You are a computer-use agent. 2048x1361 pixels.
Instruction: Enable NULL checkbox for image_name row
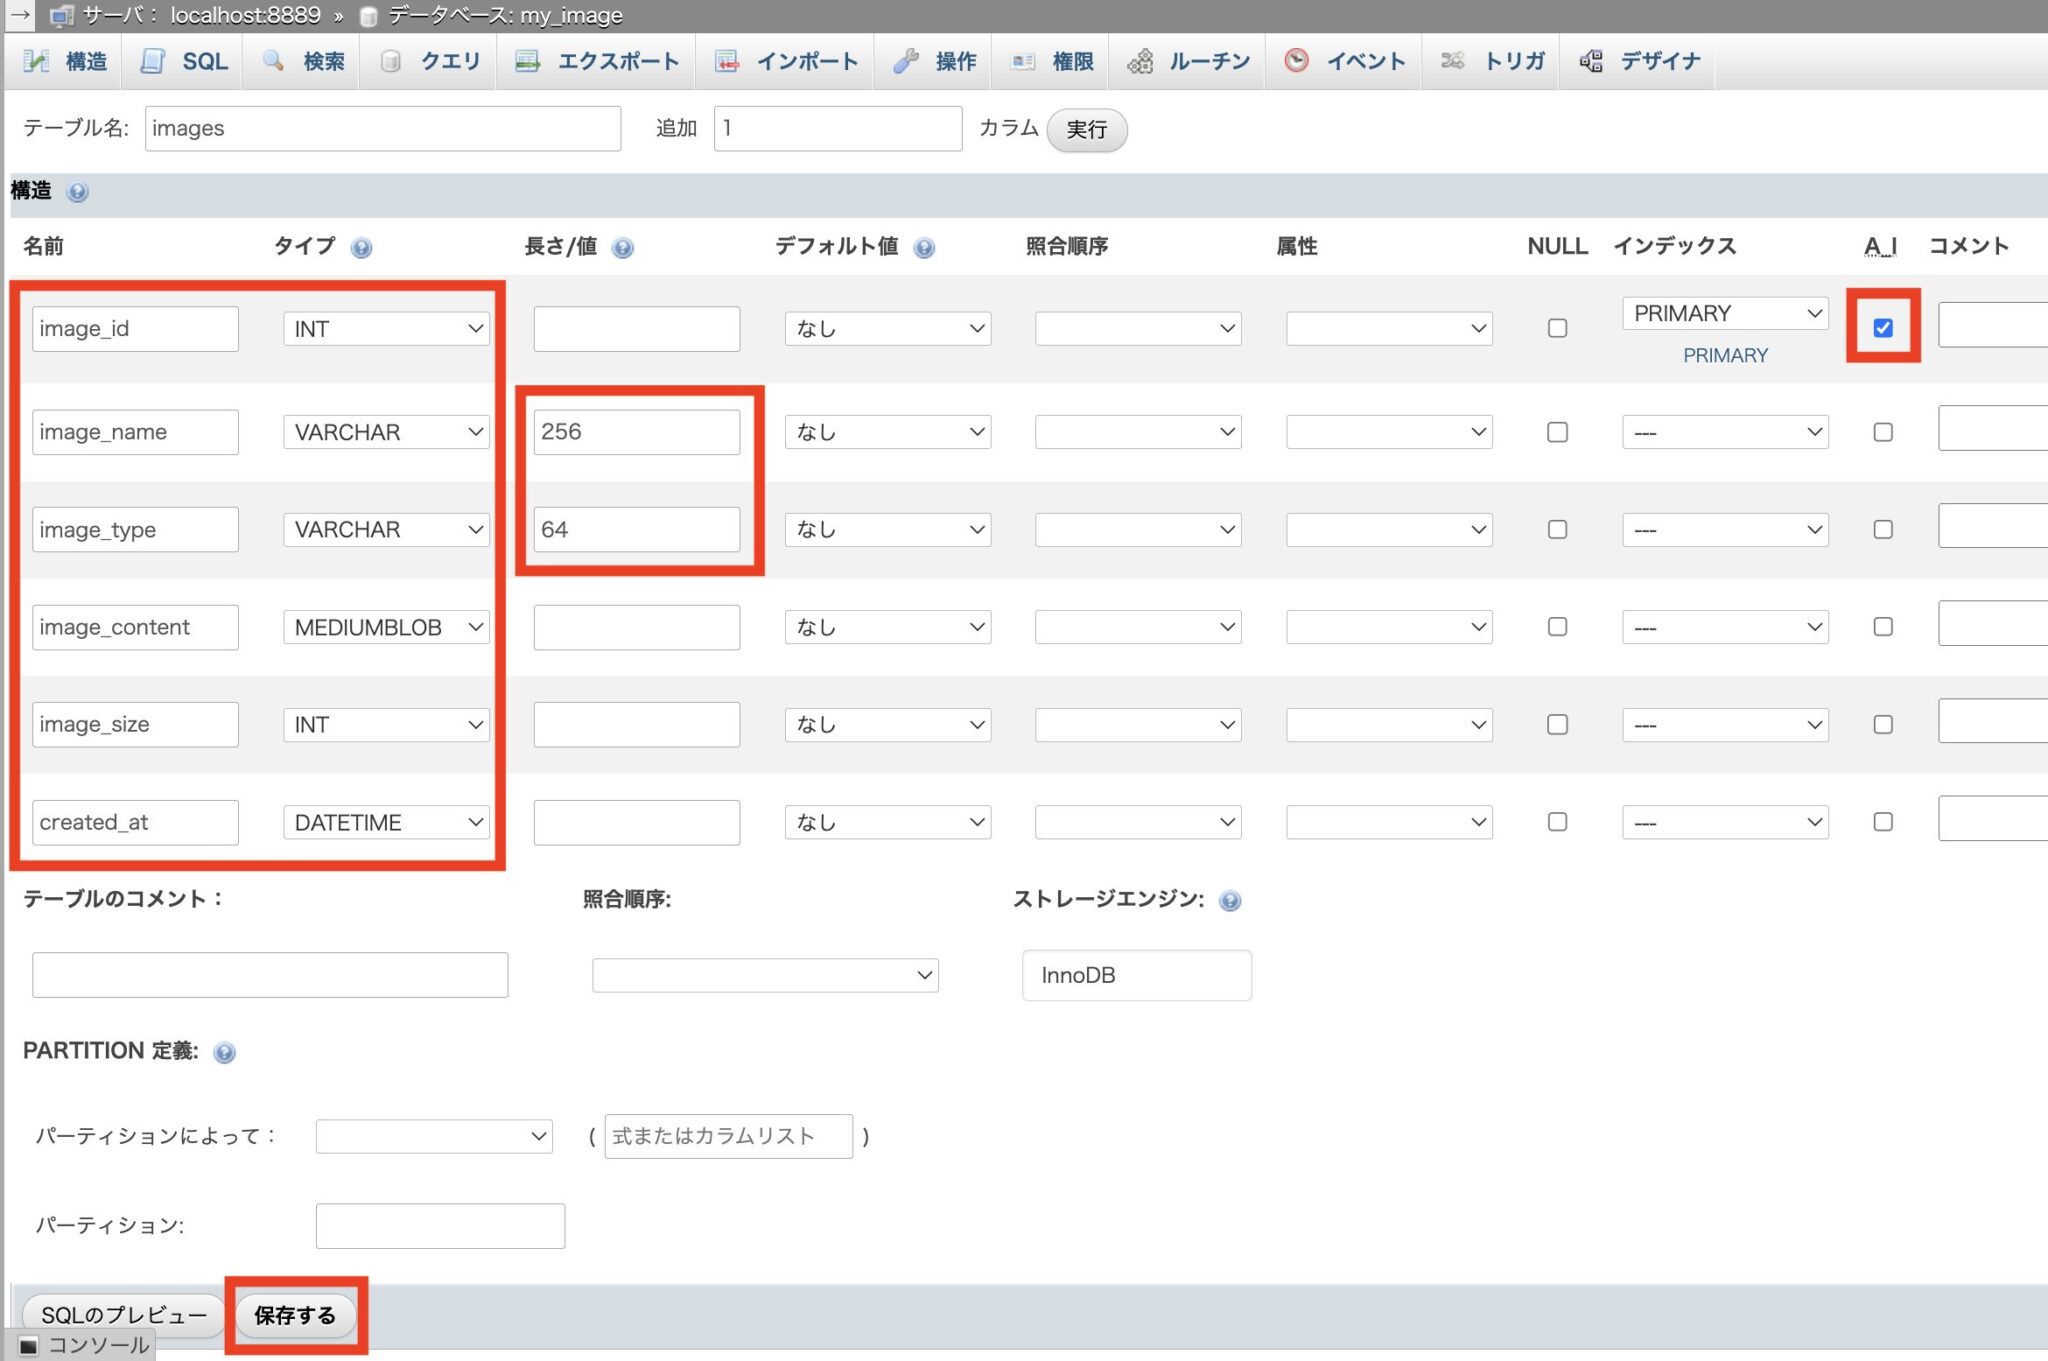click(x=1556, y=432)
